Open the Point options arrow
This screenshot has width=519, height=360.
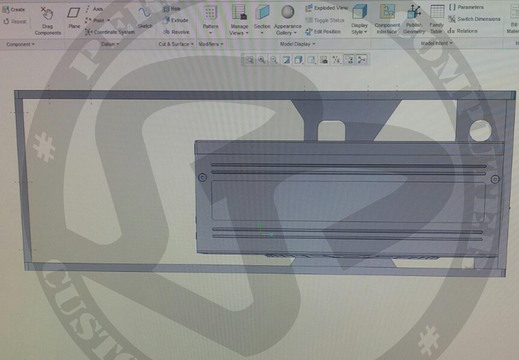click(108, 20)
